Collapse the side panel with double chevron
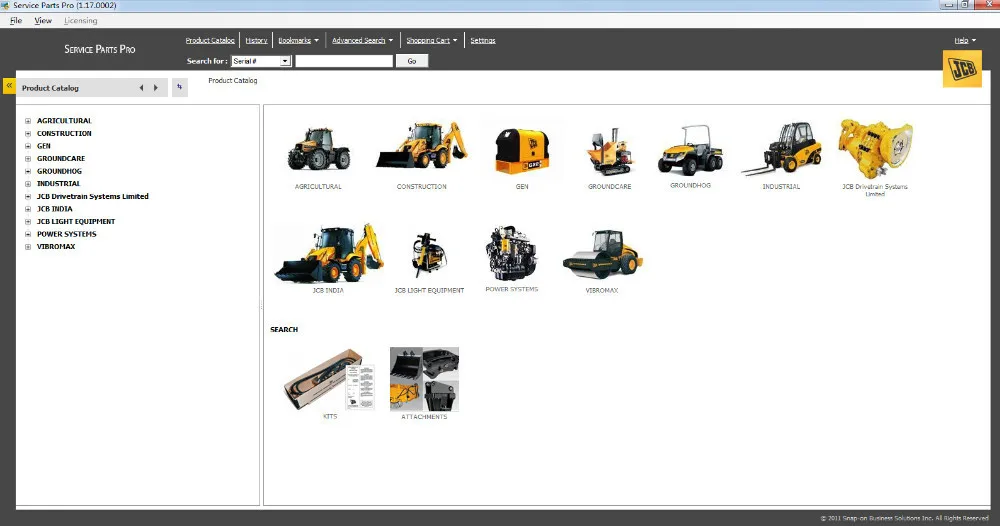 (x=9, y=85)
